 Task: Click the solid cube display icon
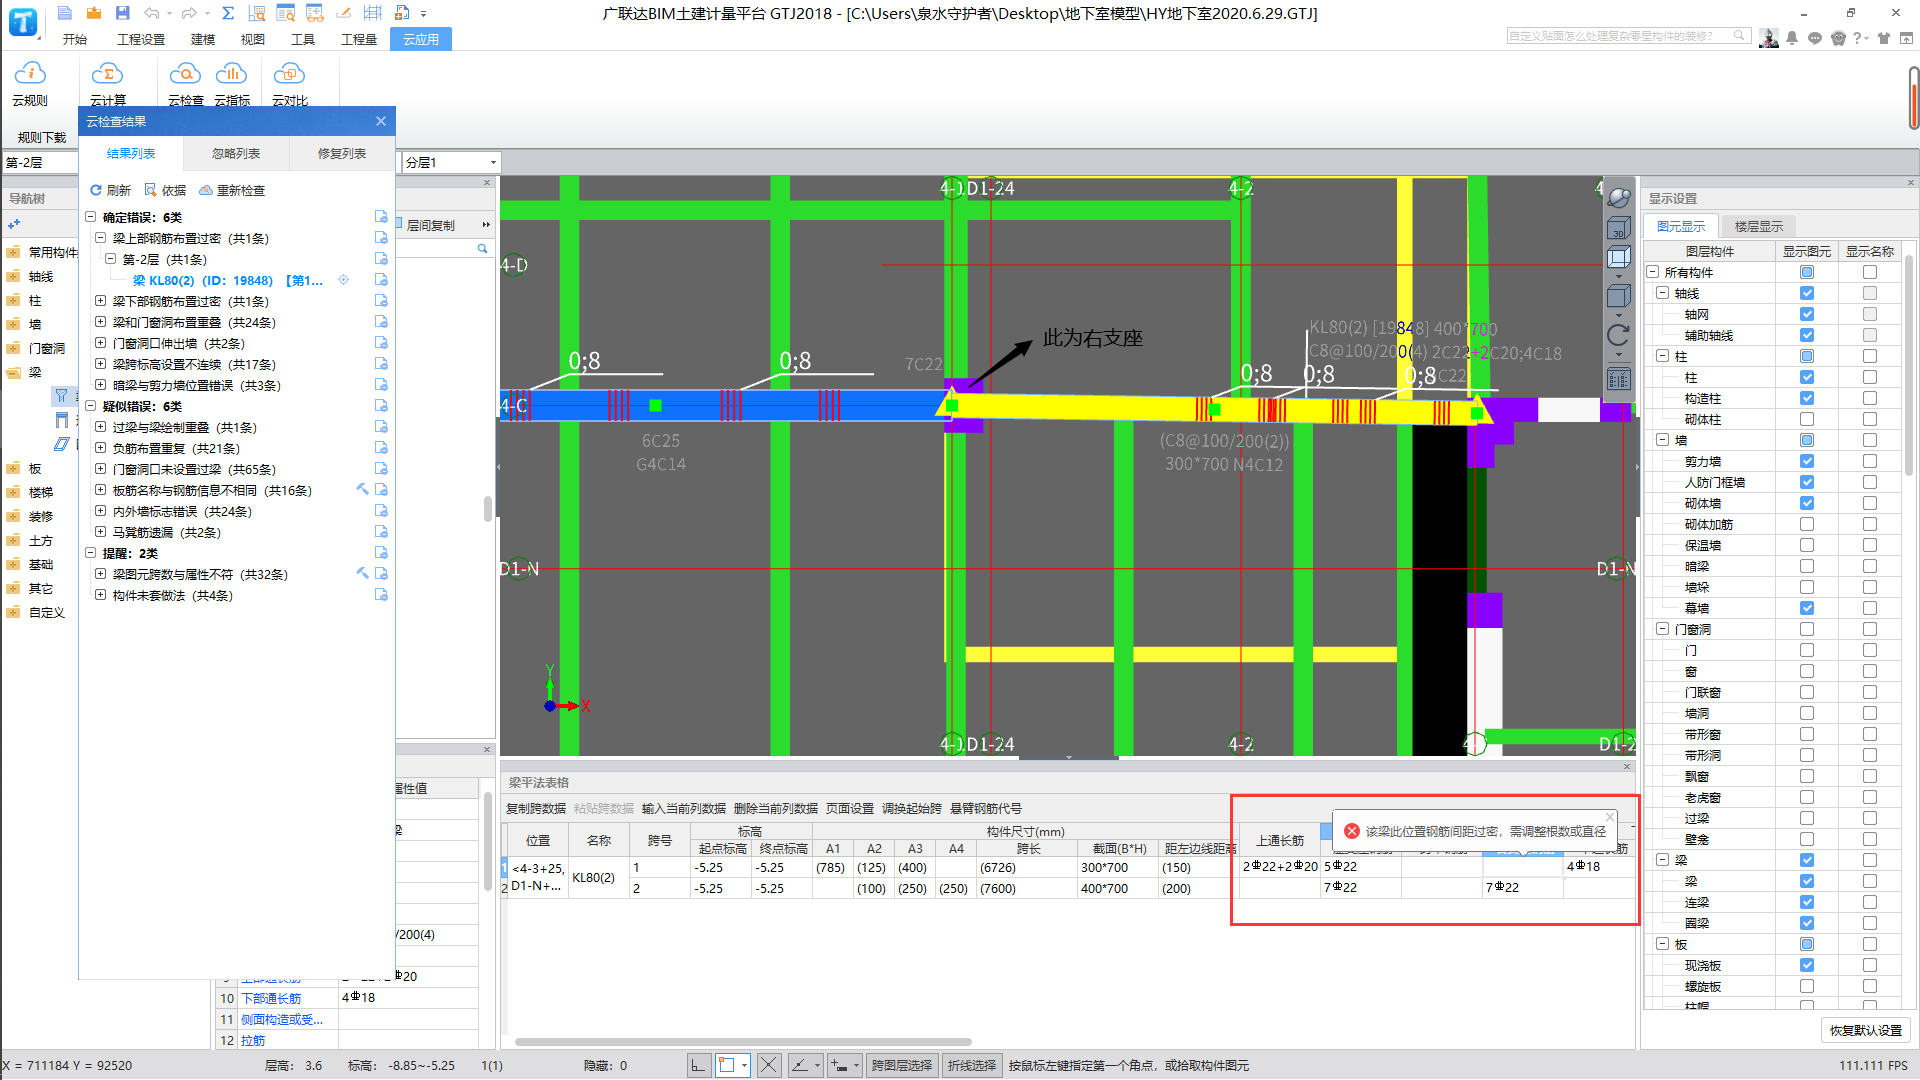(x=1619, y=297)
